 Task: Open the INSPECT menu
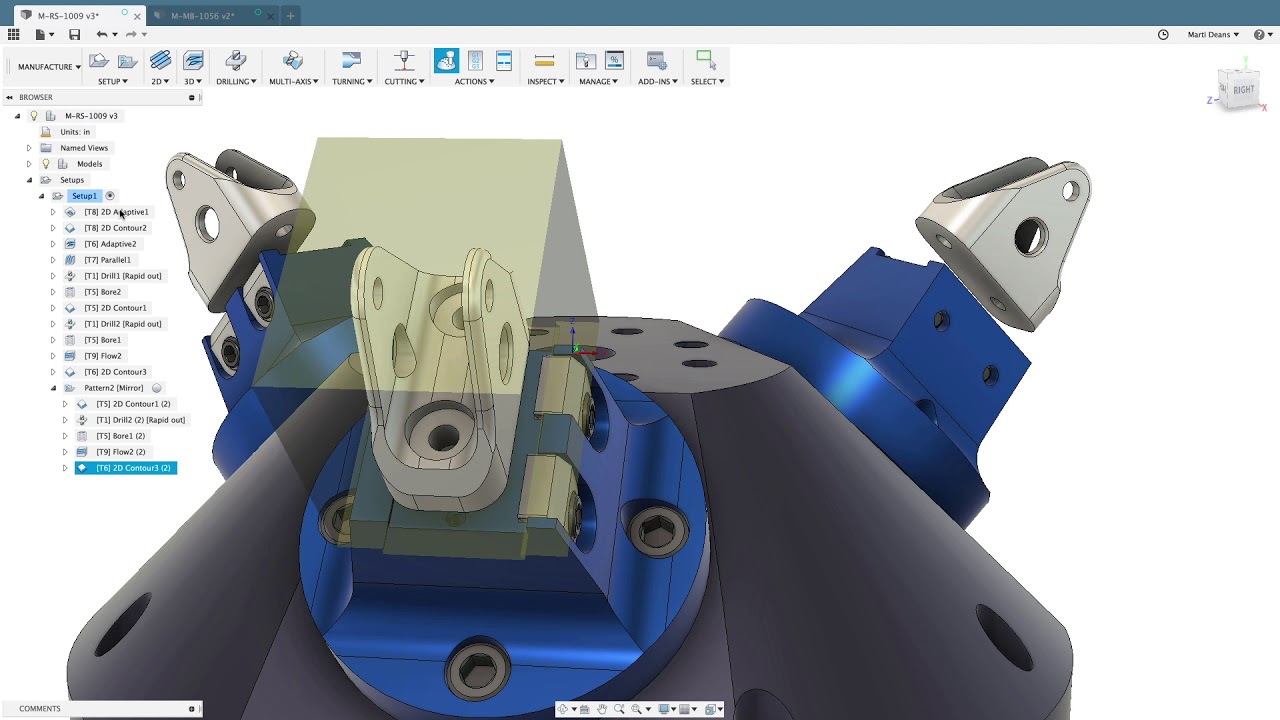[x=545, y=81]
